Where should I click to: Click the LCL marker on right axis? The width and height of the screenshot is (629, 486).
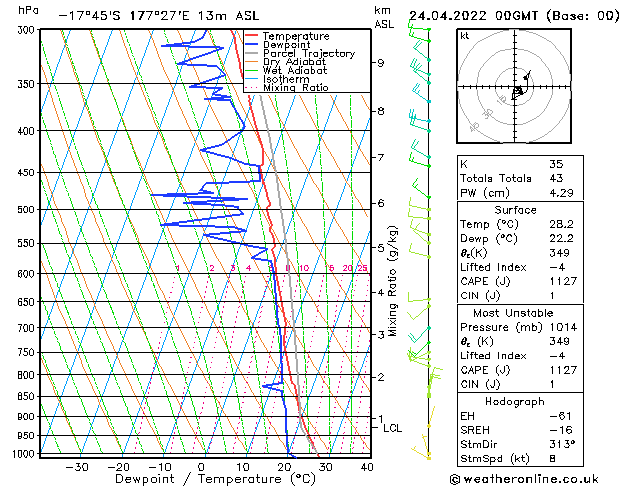coord(393,428)
